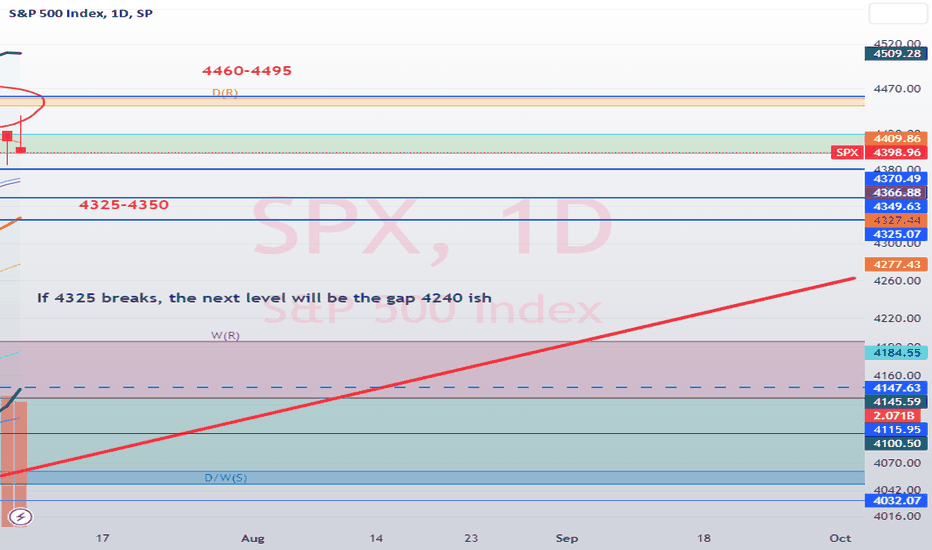
Task: Click the 4220.00 price axis tick
Action: coord(897,318)
